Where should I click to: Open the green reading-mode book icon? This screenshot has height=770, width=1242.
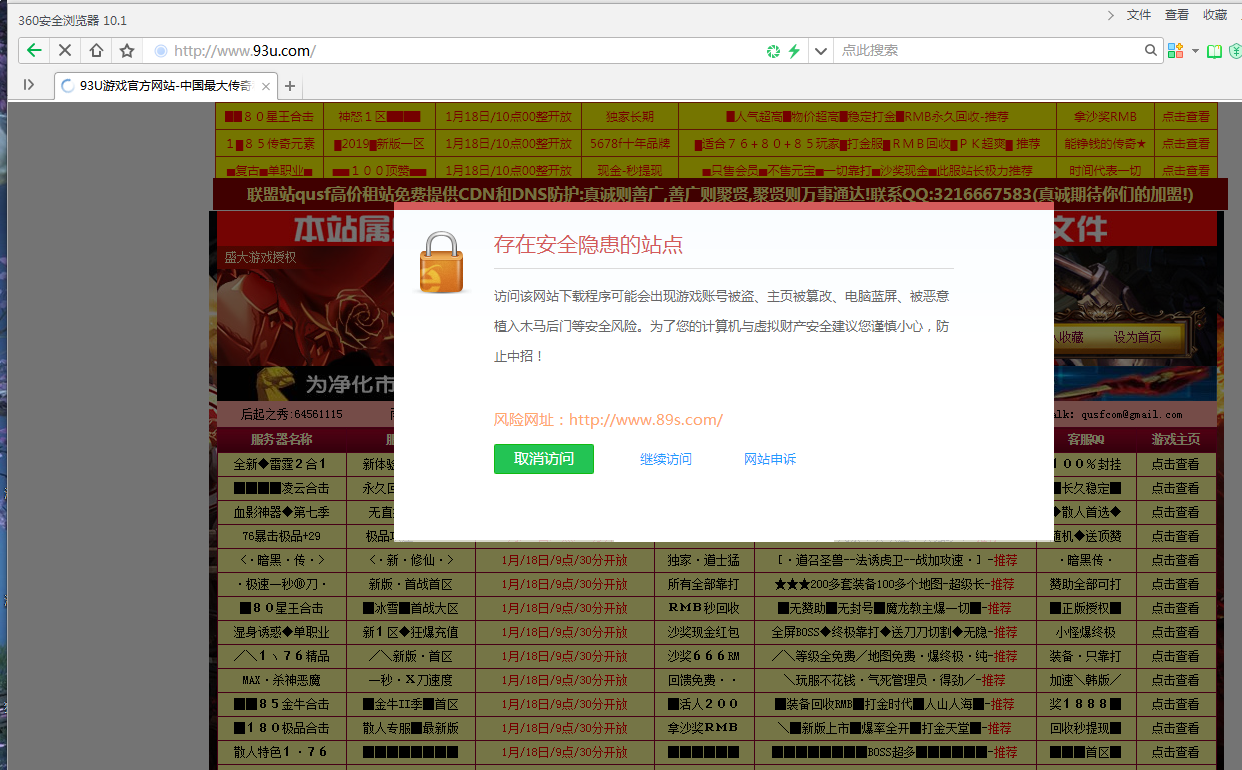pos(1214,50)
